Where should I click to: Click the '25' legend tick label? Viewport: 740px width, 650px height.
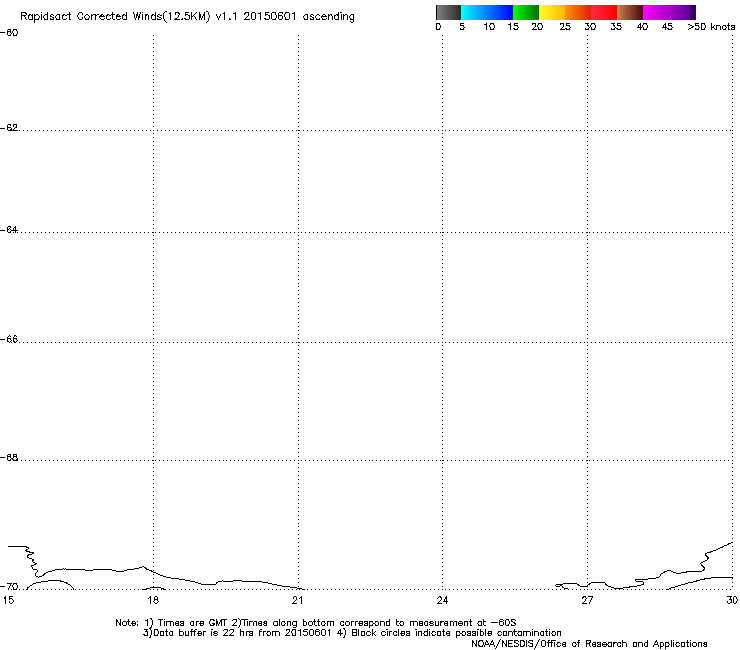click(x=565, y=27)
